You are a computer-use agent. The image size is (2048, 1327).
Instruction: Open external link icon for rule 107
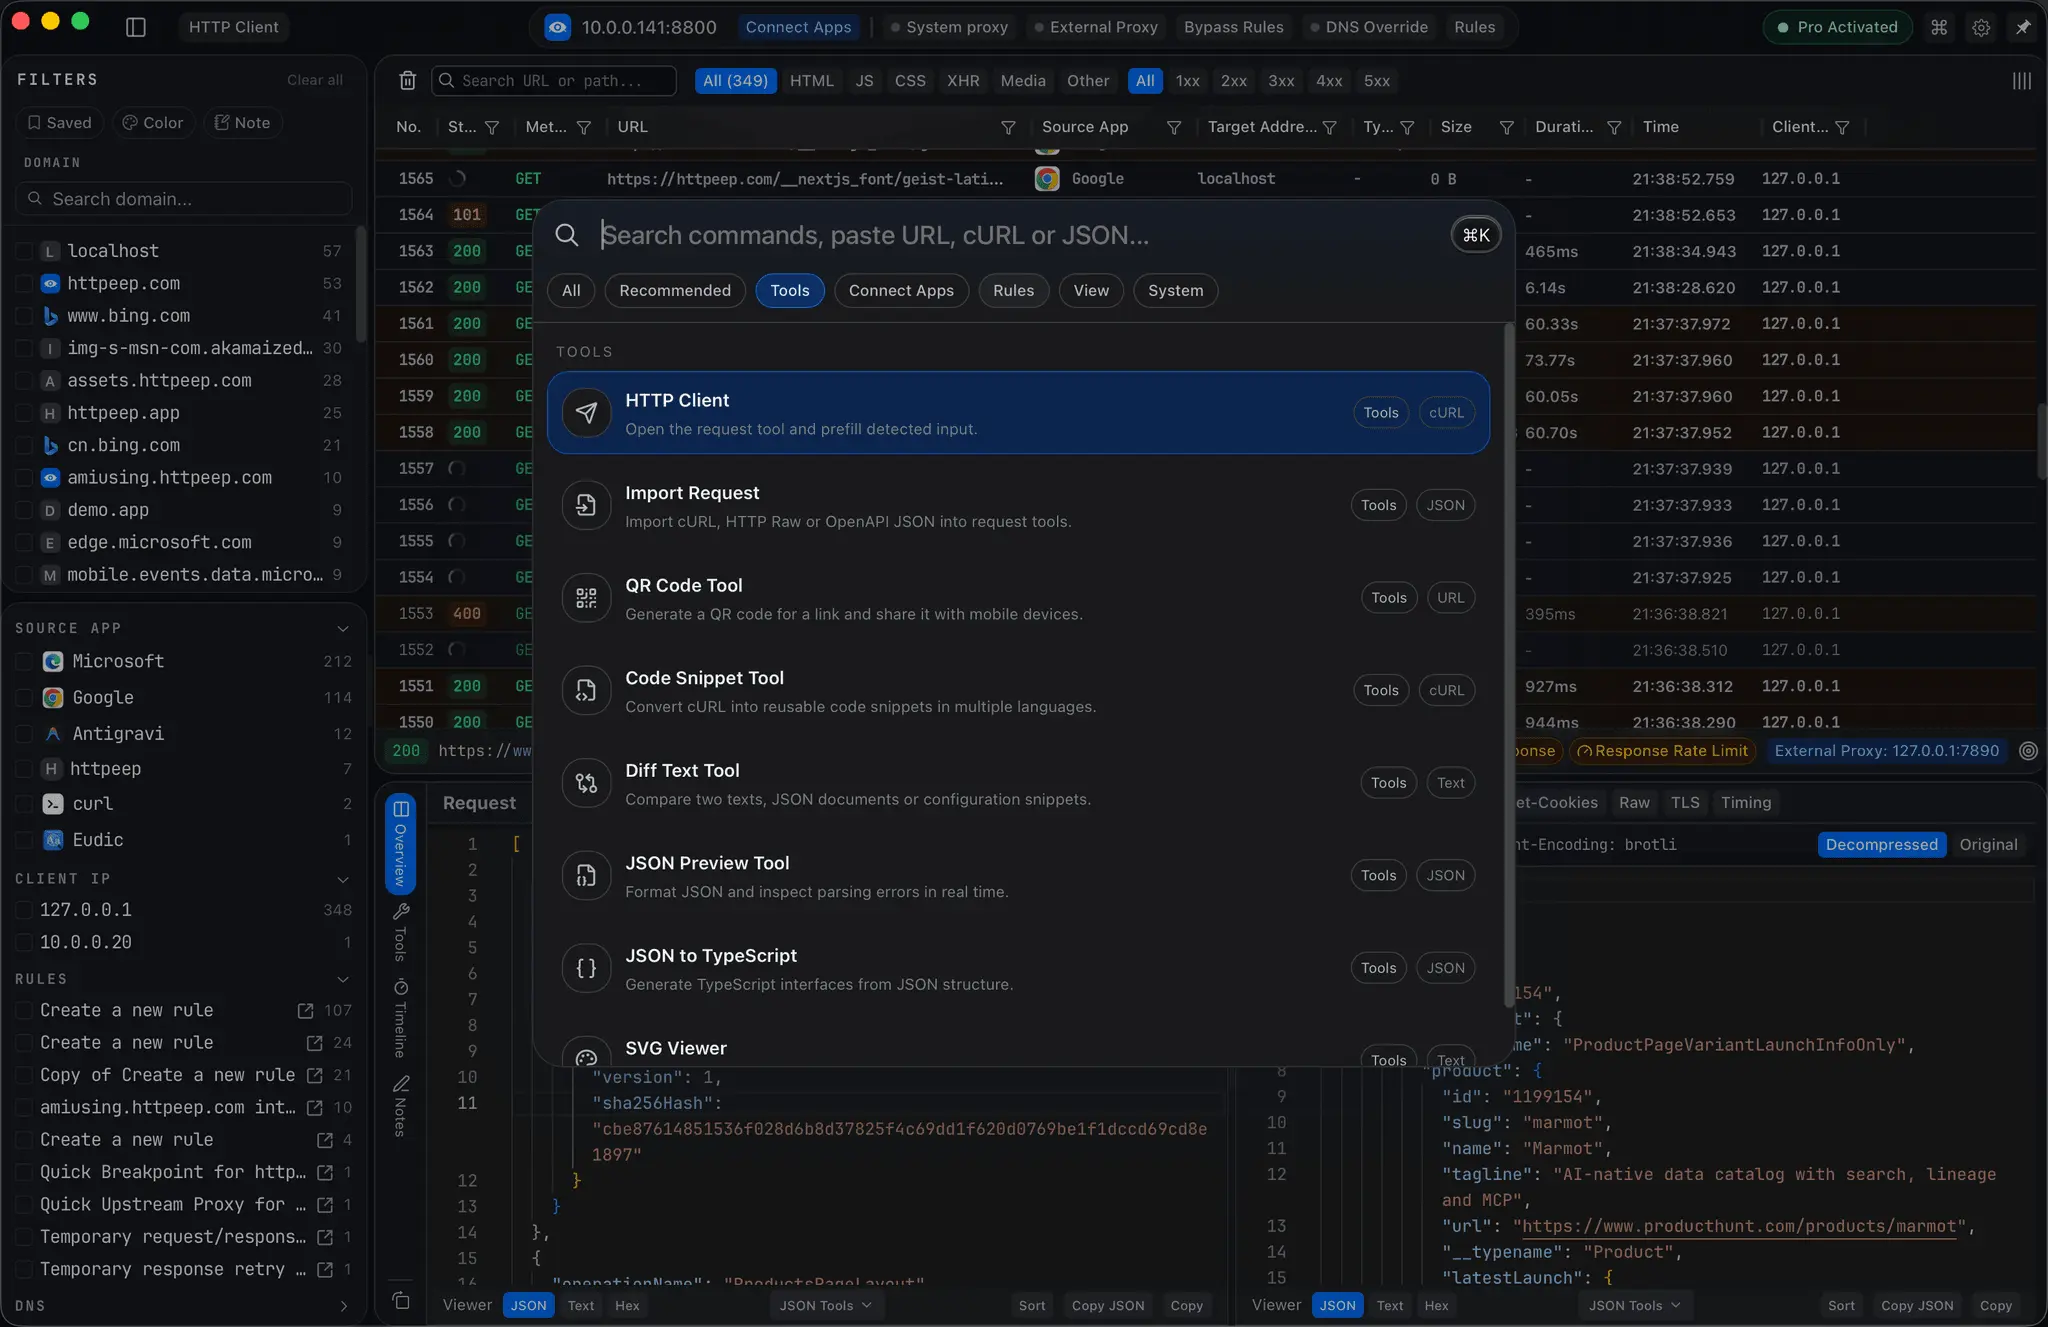tap(306, 1011)
